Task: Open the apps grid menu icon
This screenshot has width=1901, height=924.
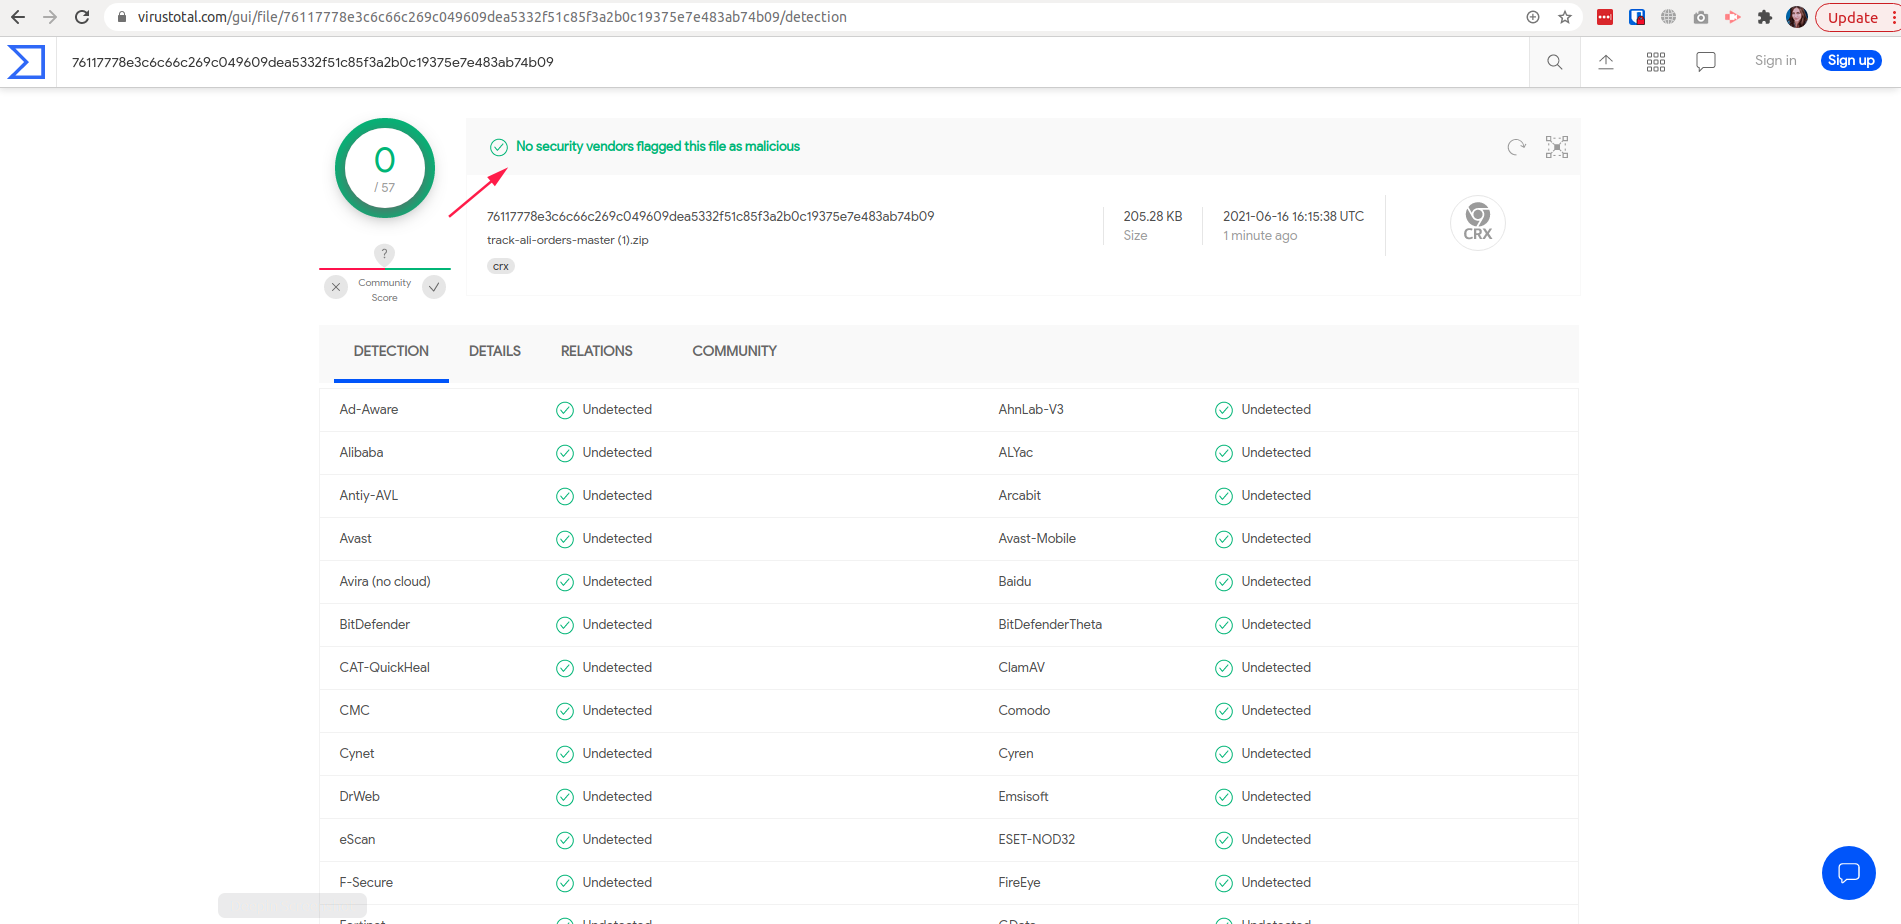Action: pyautogui.click(x=1656, y=62)
